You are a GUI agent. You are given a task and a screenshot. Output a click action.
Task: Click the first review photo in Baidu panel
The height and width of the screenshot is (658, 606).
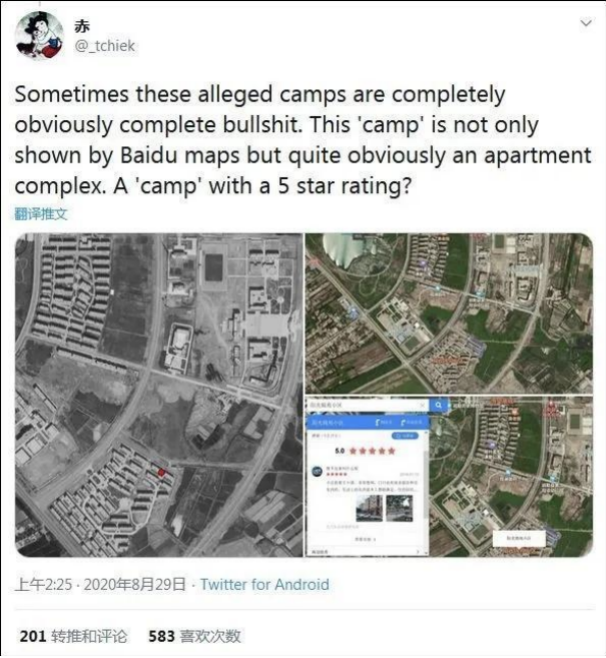click(368, 509)
